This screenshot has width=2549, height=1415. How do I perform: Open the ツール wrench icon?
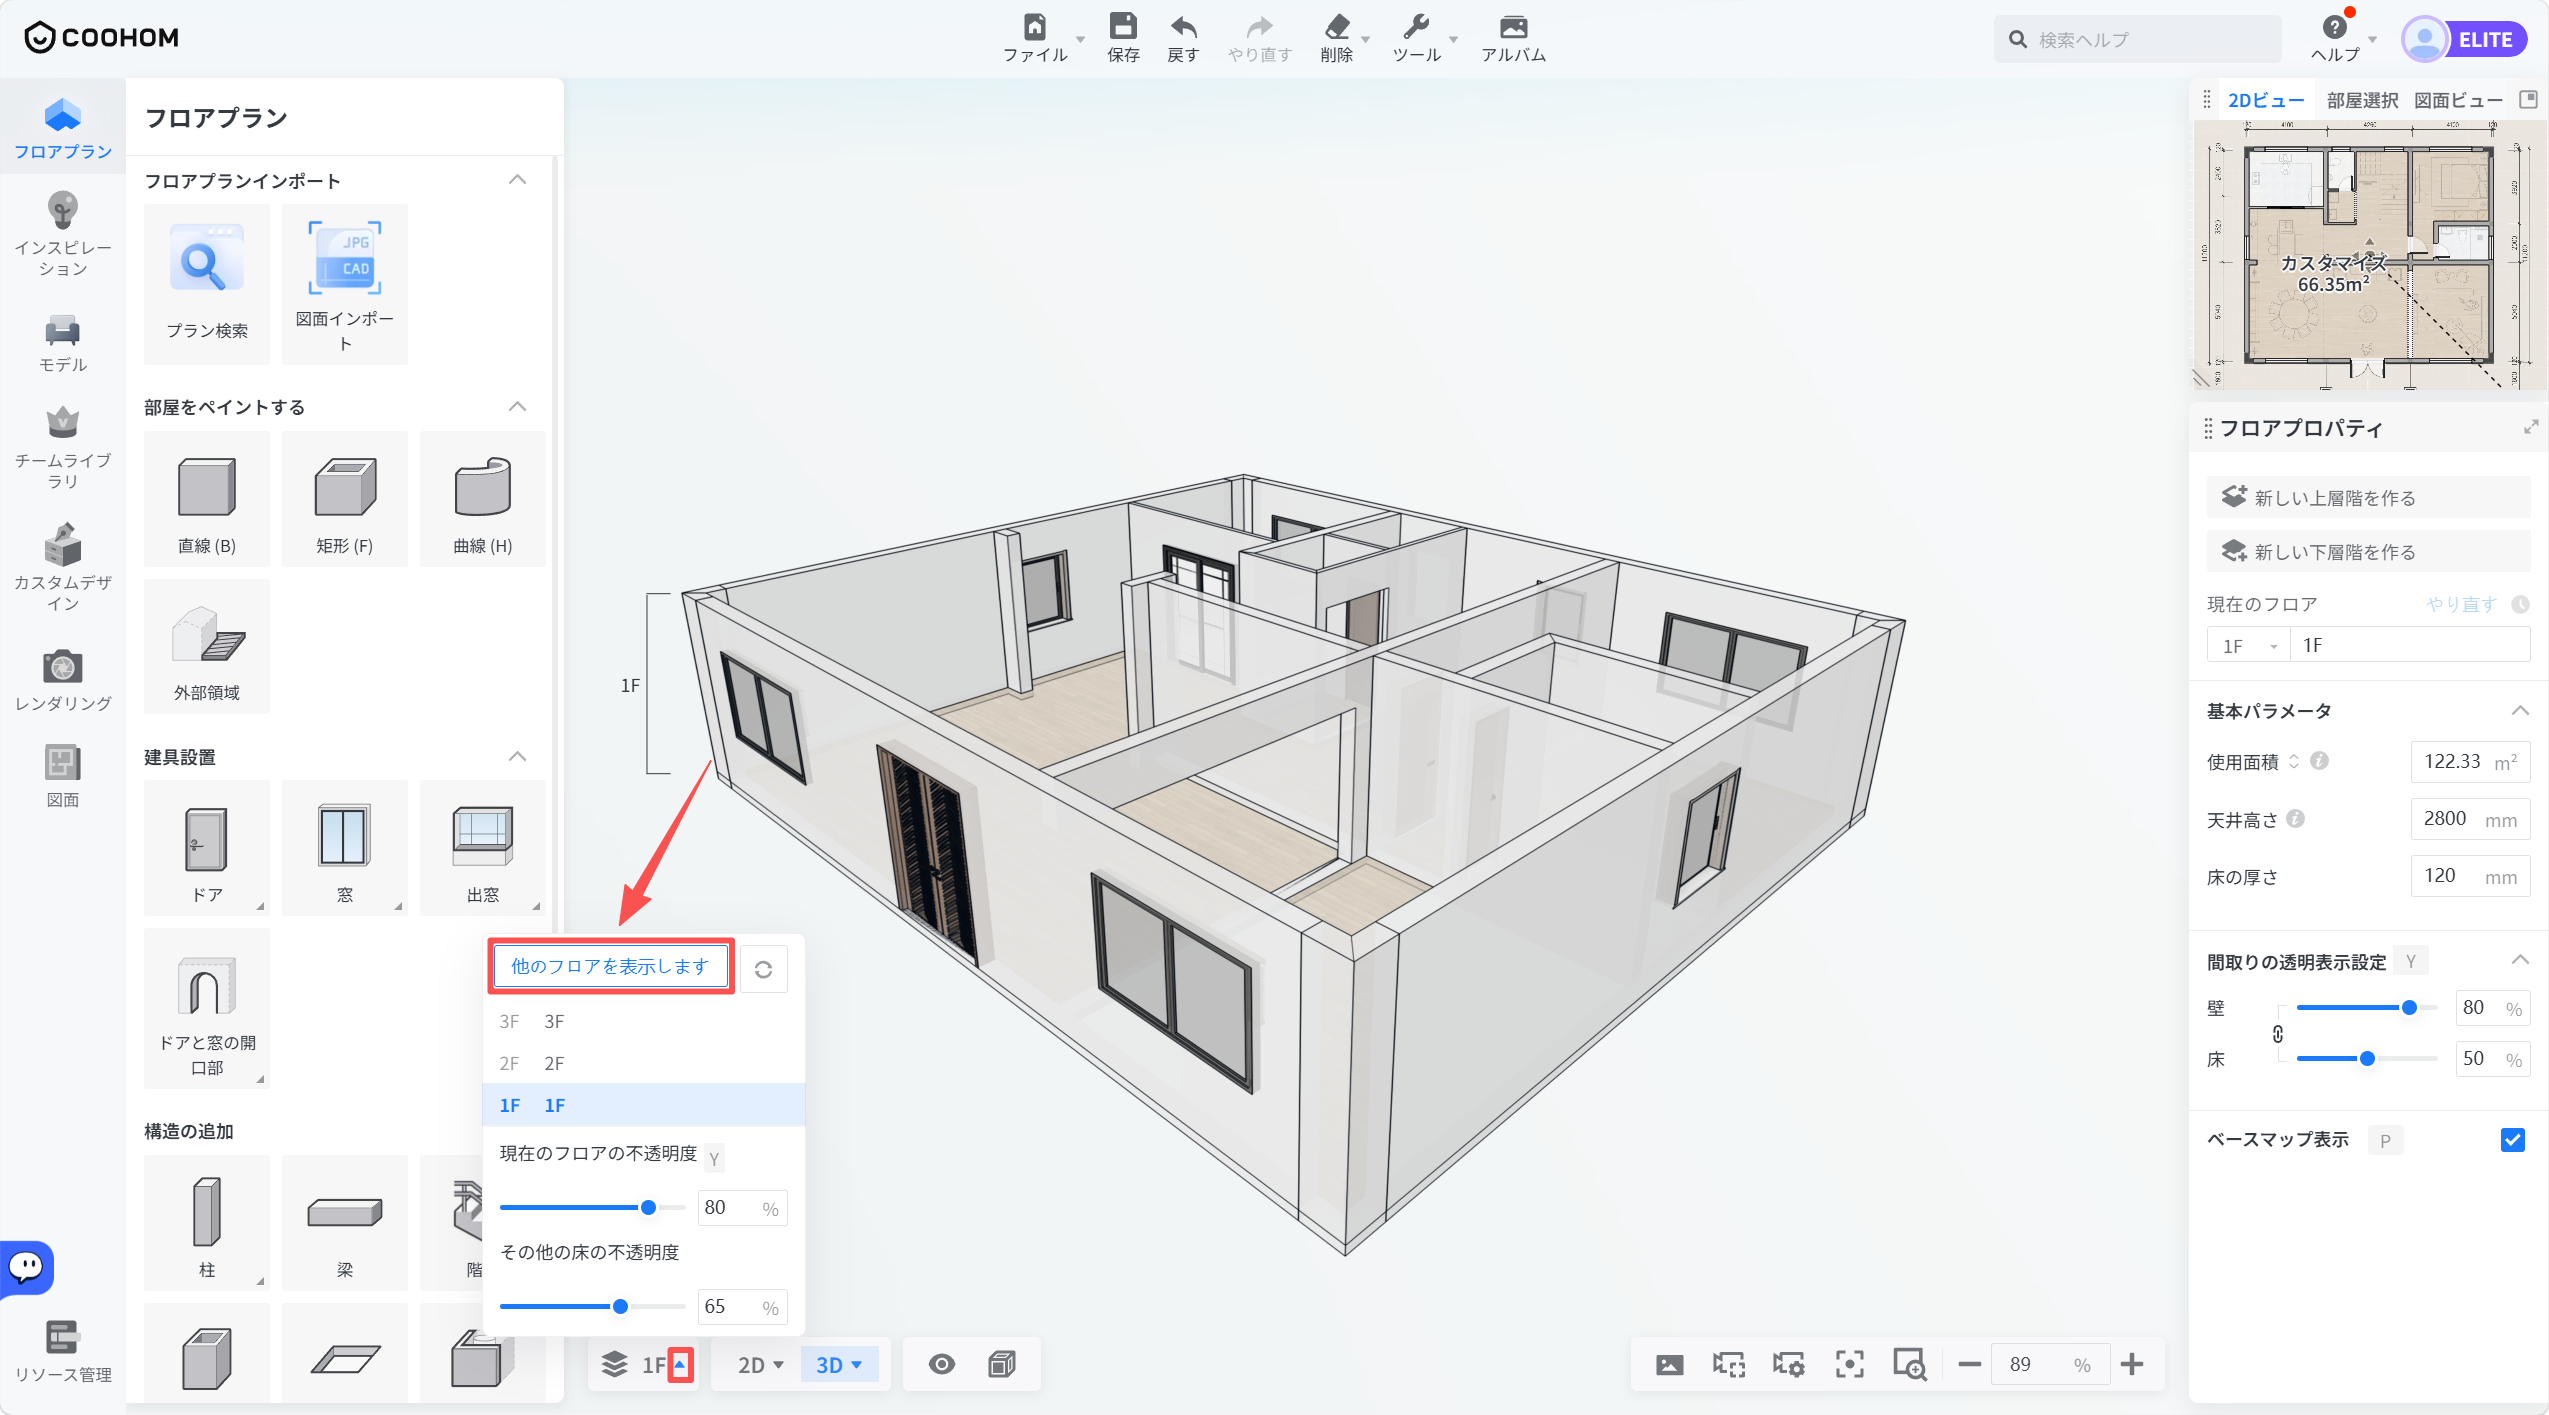pyautogui.click(x=1416, y=27)
